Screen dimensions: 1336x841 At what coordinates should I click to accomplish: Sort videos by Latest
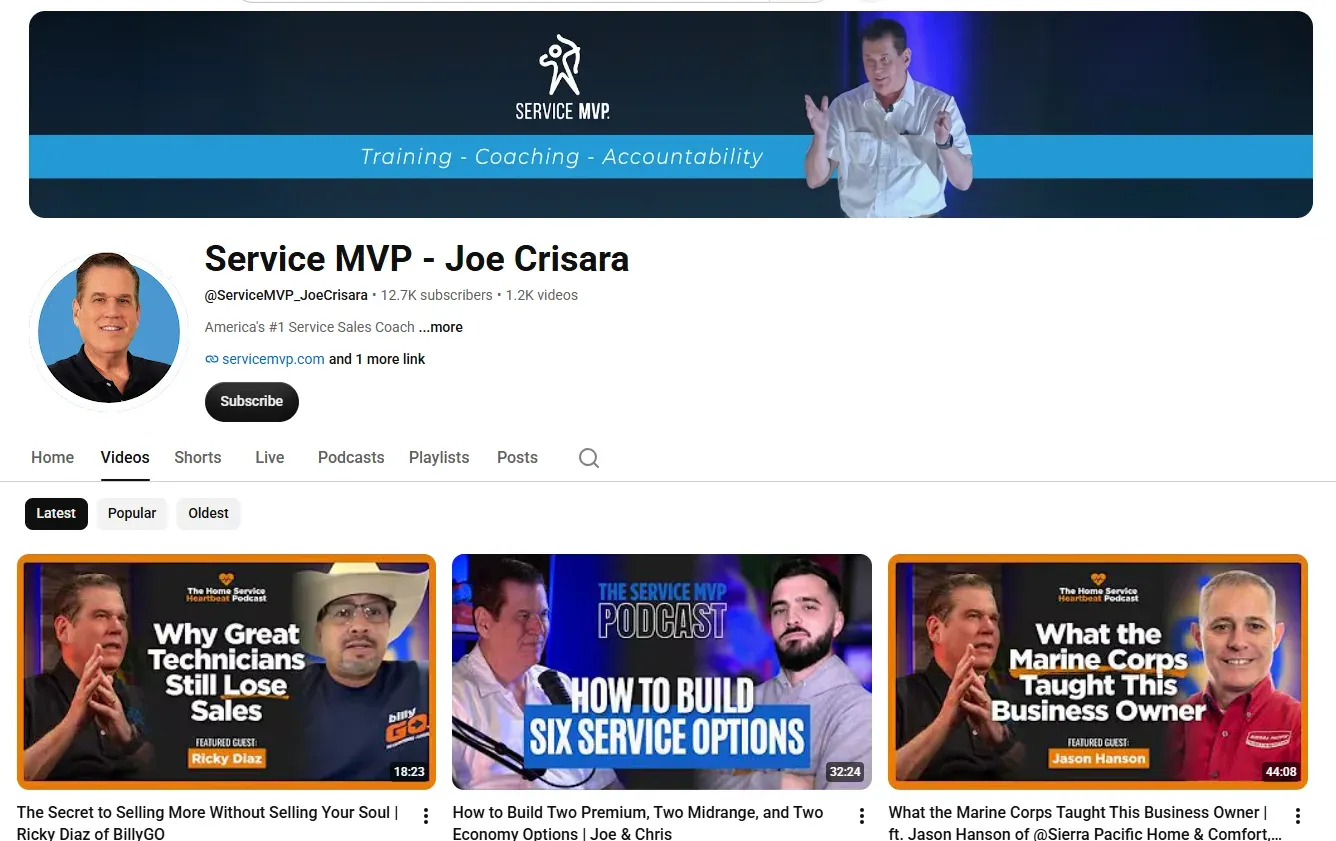[56, 513]
